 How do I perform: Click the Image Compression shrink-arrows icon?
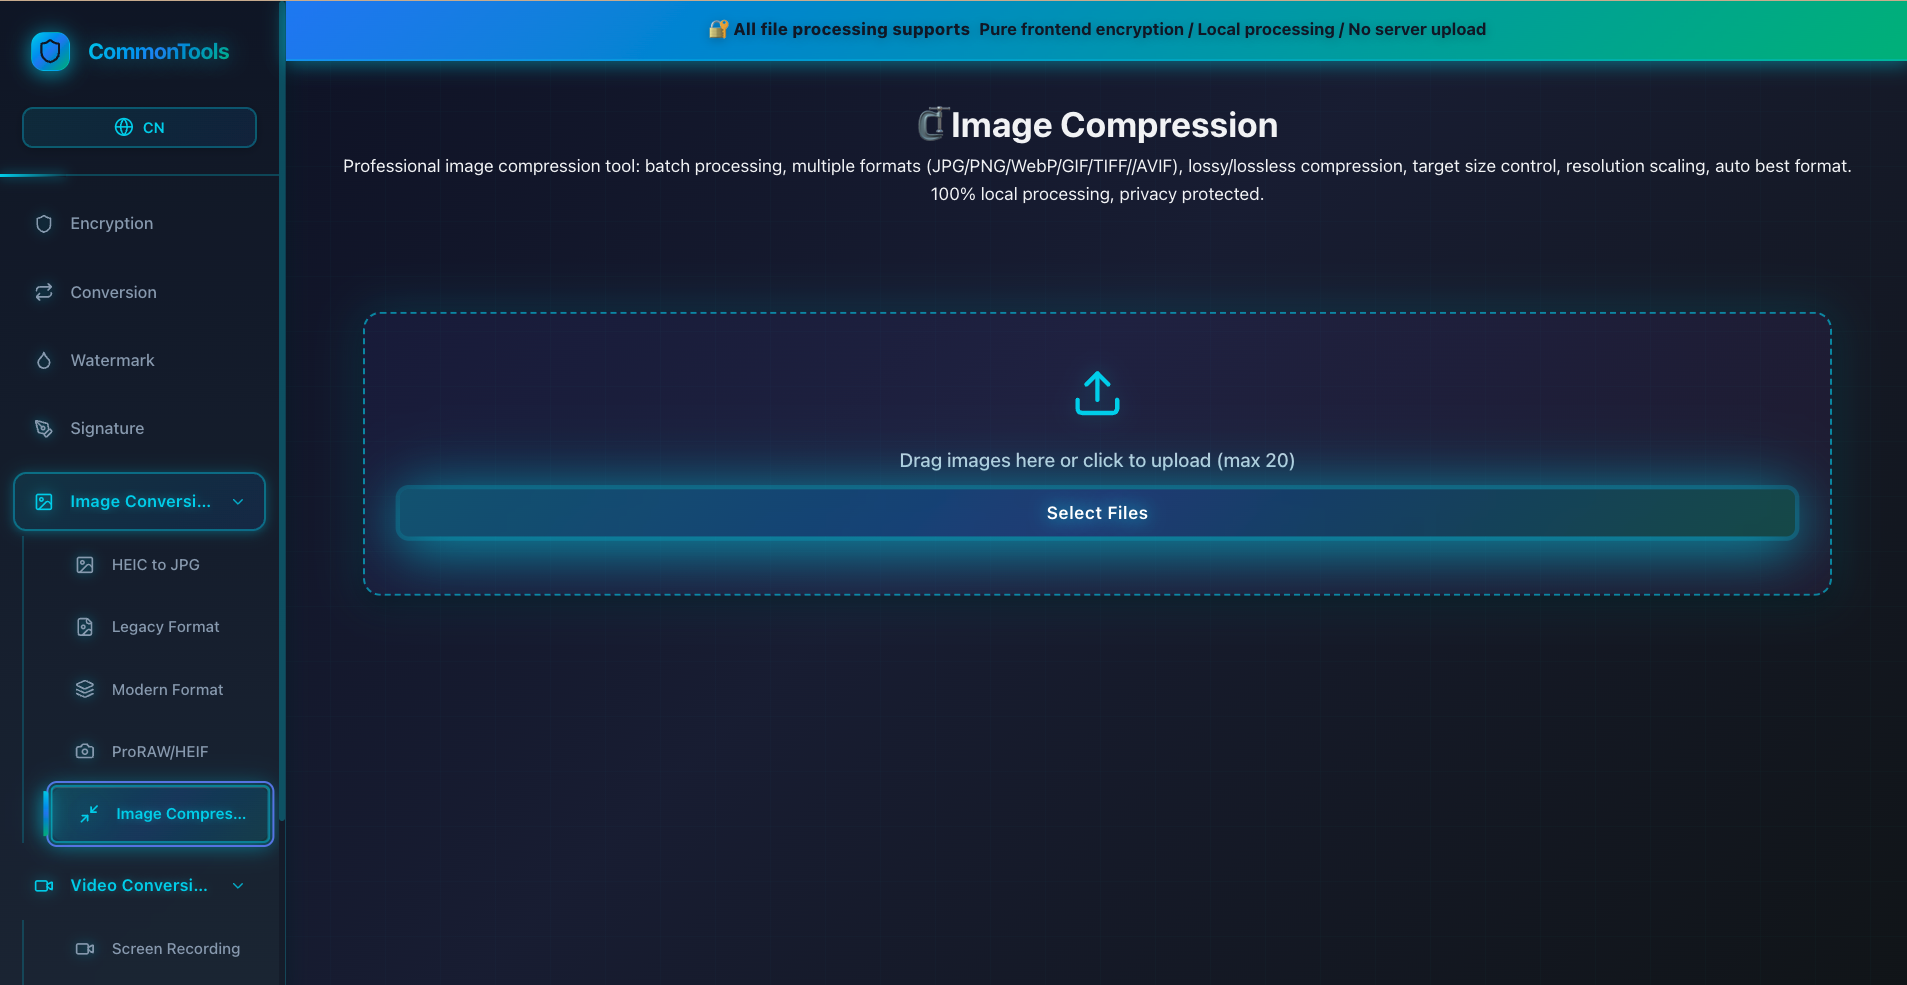tap(89, 813)
